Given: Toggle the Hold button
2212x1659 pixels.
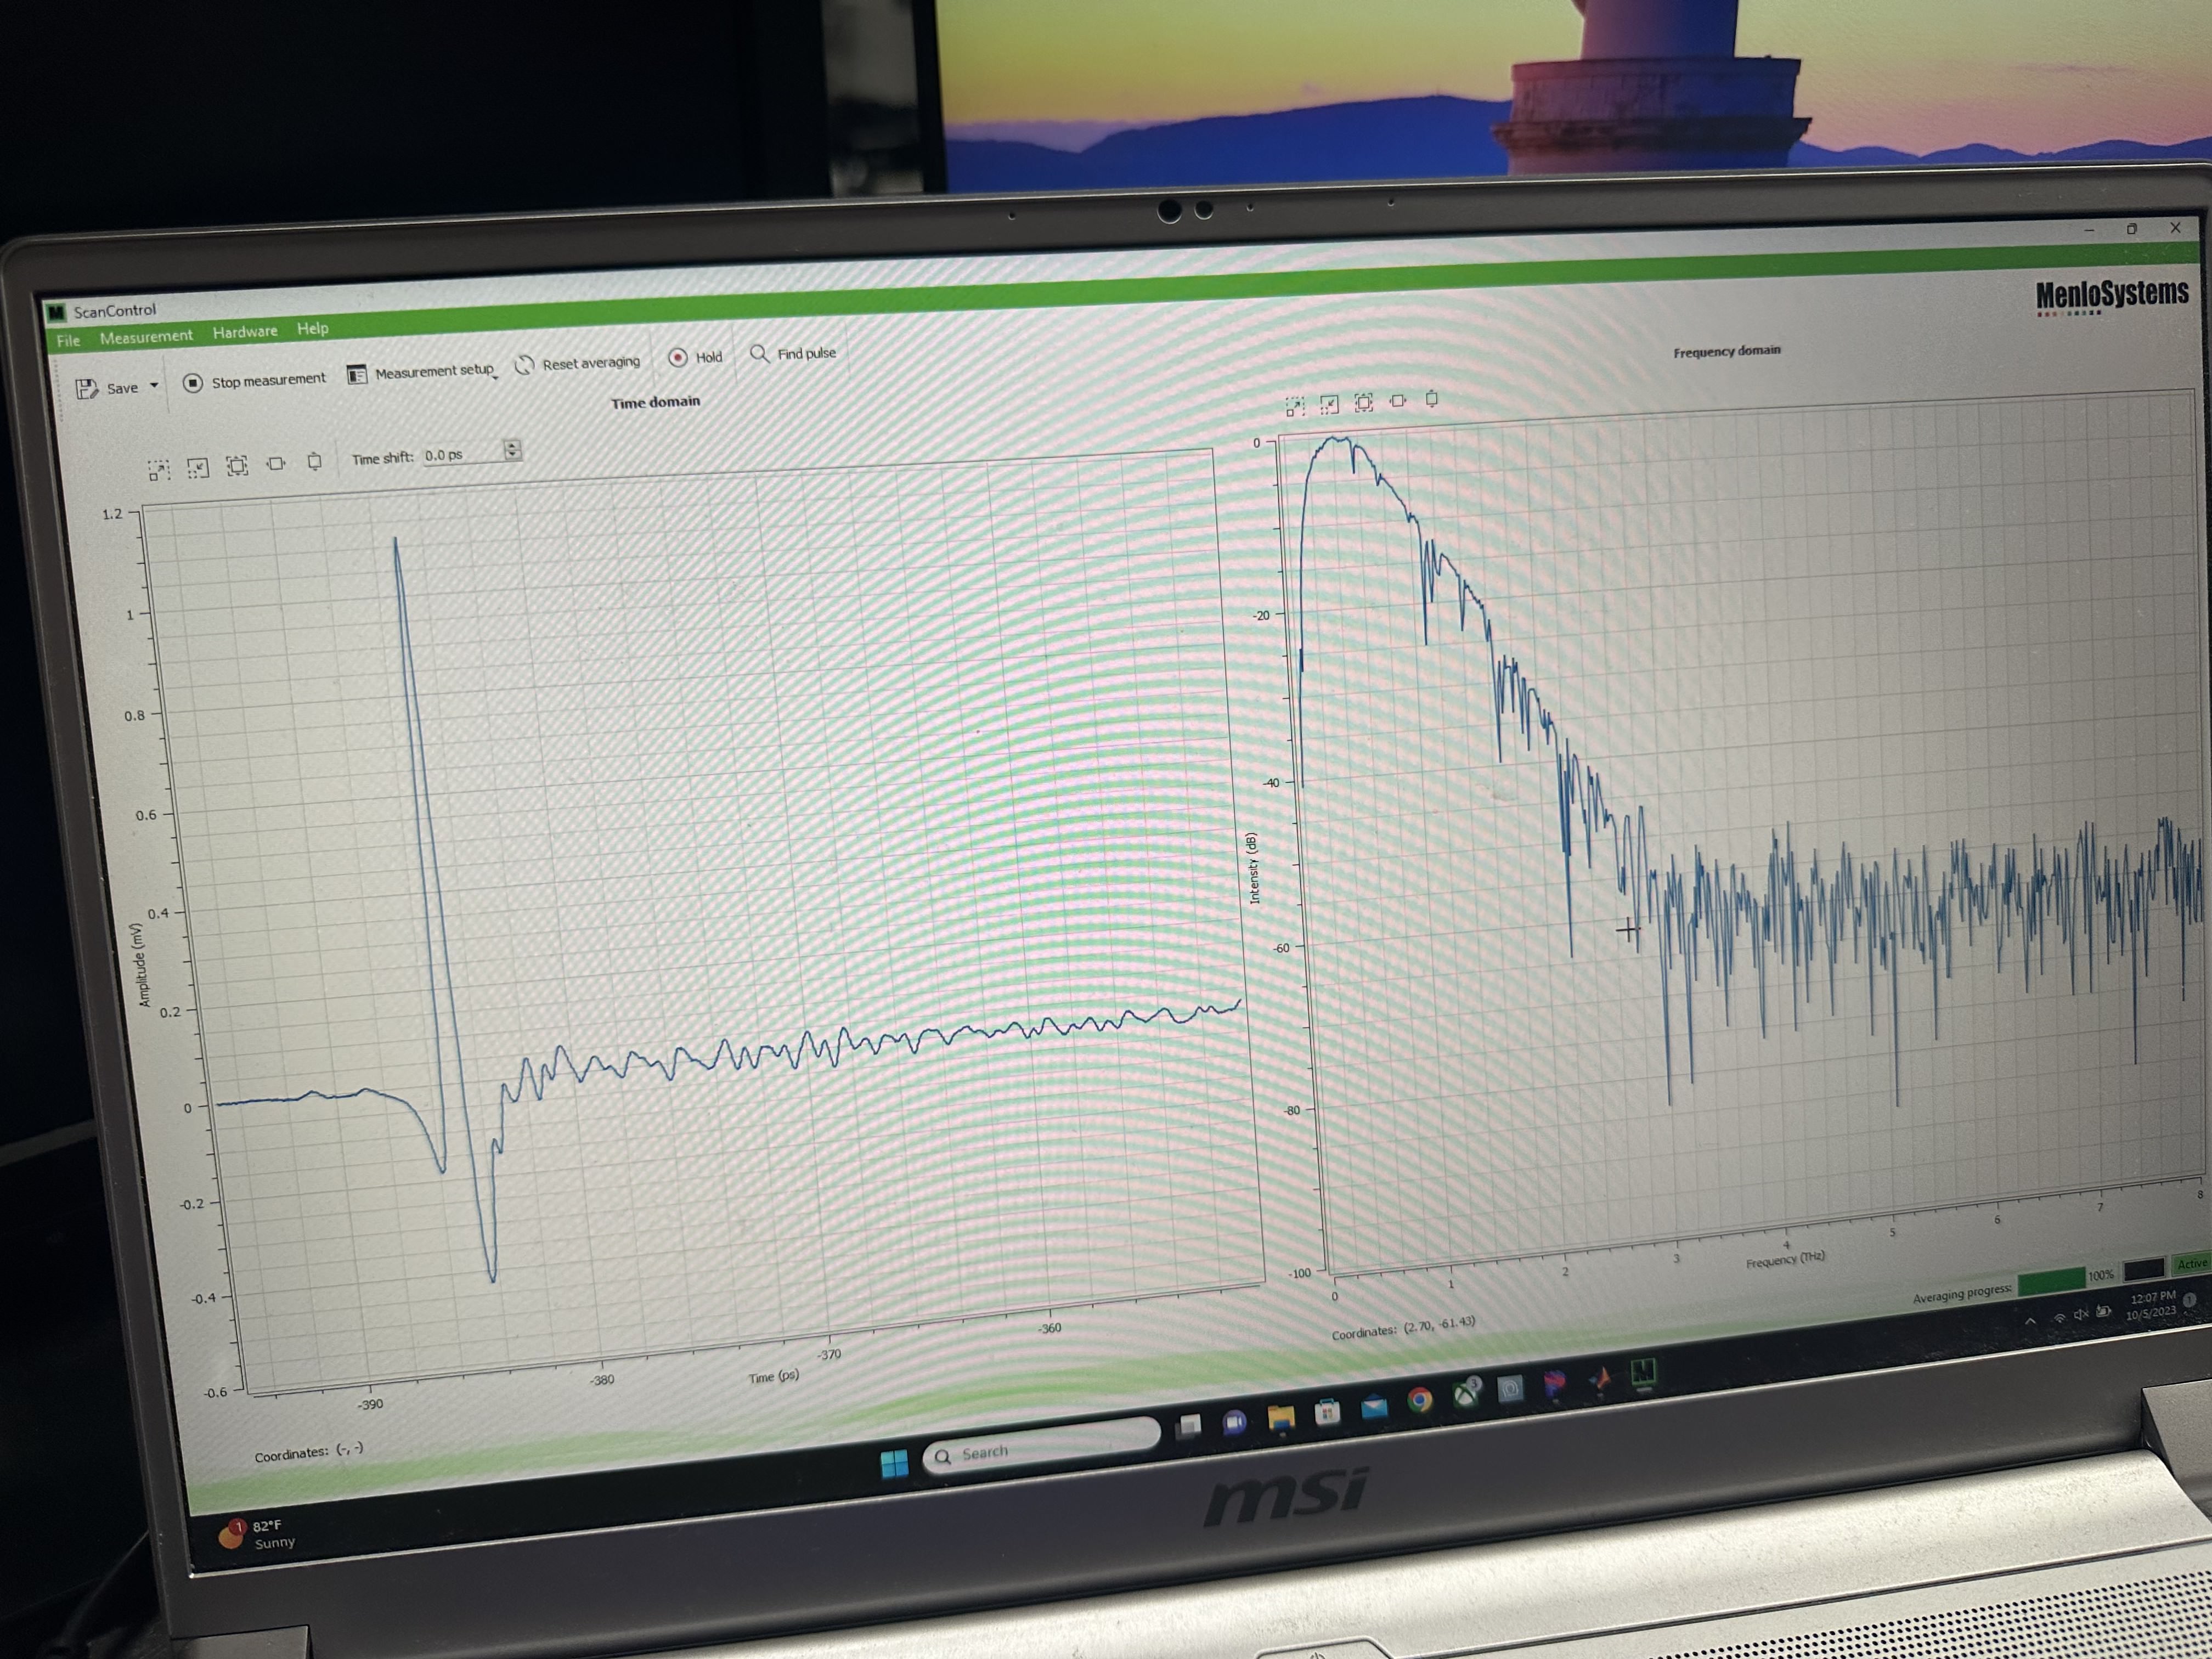Looking at the screenshot, I should click(x=695, y=357).
